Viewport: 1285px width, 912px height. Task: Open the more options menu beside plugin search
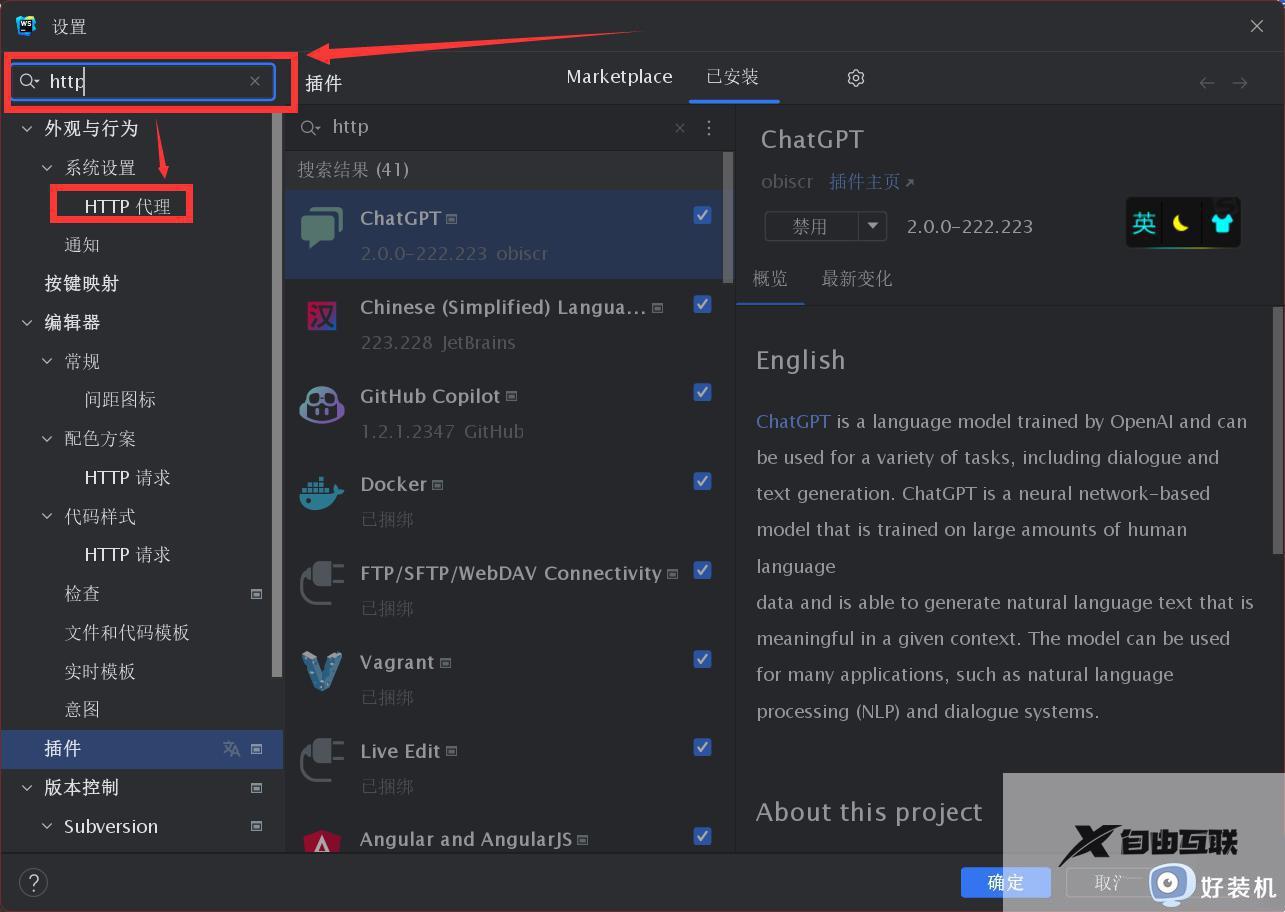click(708, 128)
